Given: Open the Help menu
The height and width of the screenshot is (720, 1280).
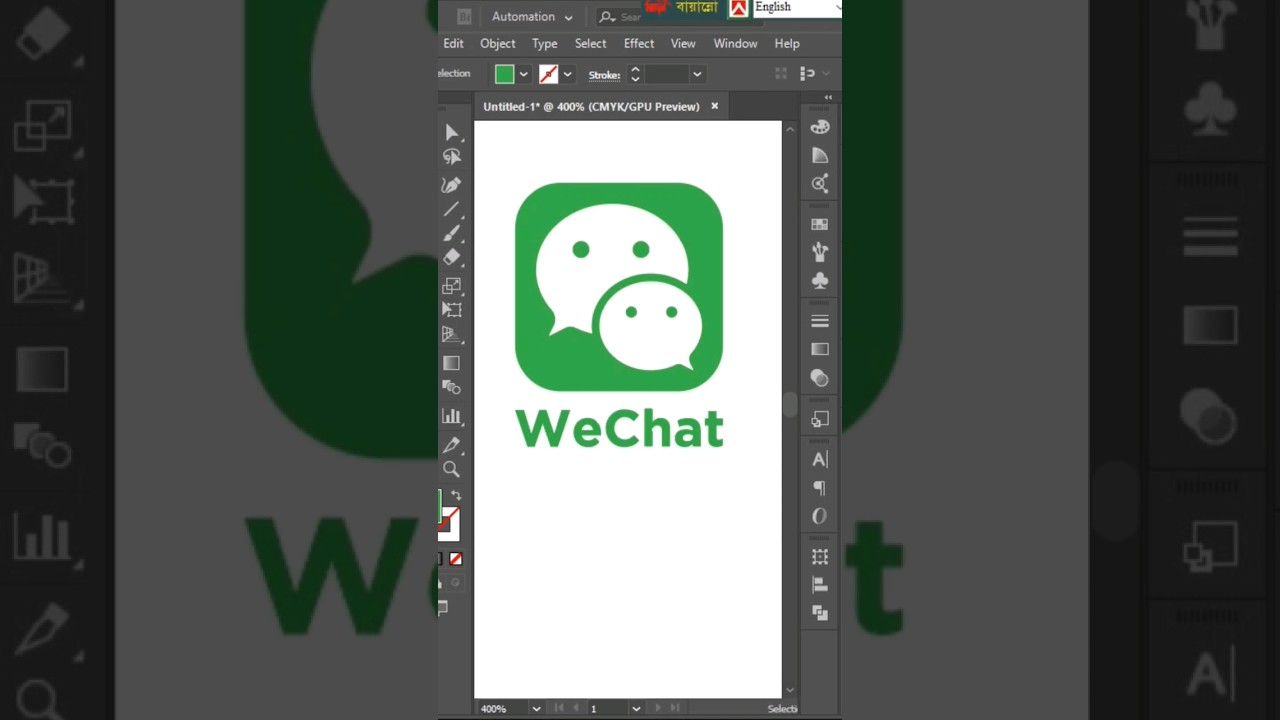Looking at the screenshot, I should point(787,43).
